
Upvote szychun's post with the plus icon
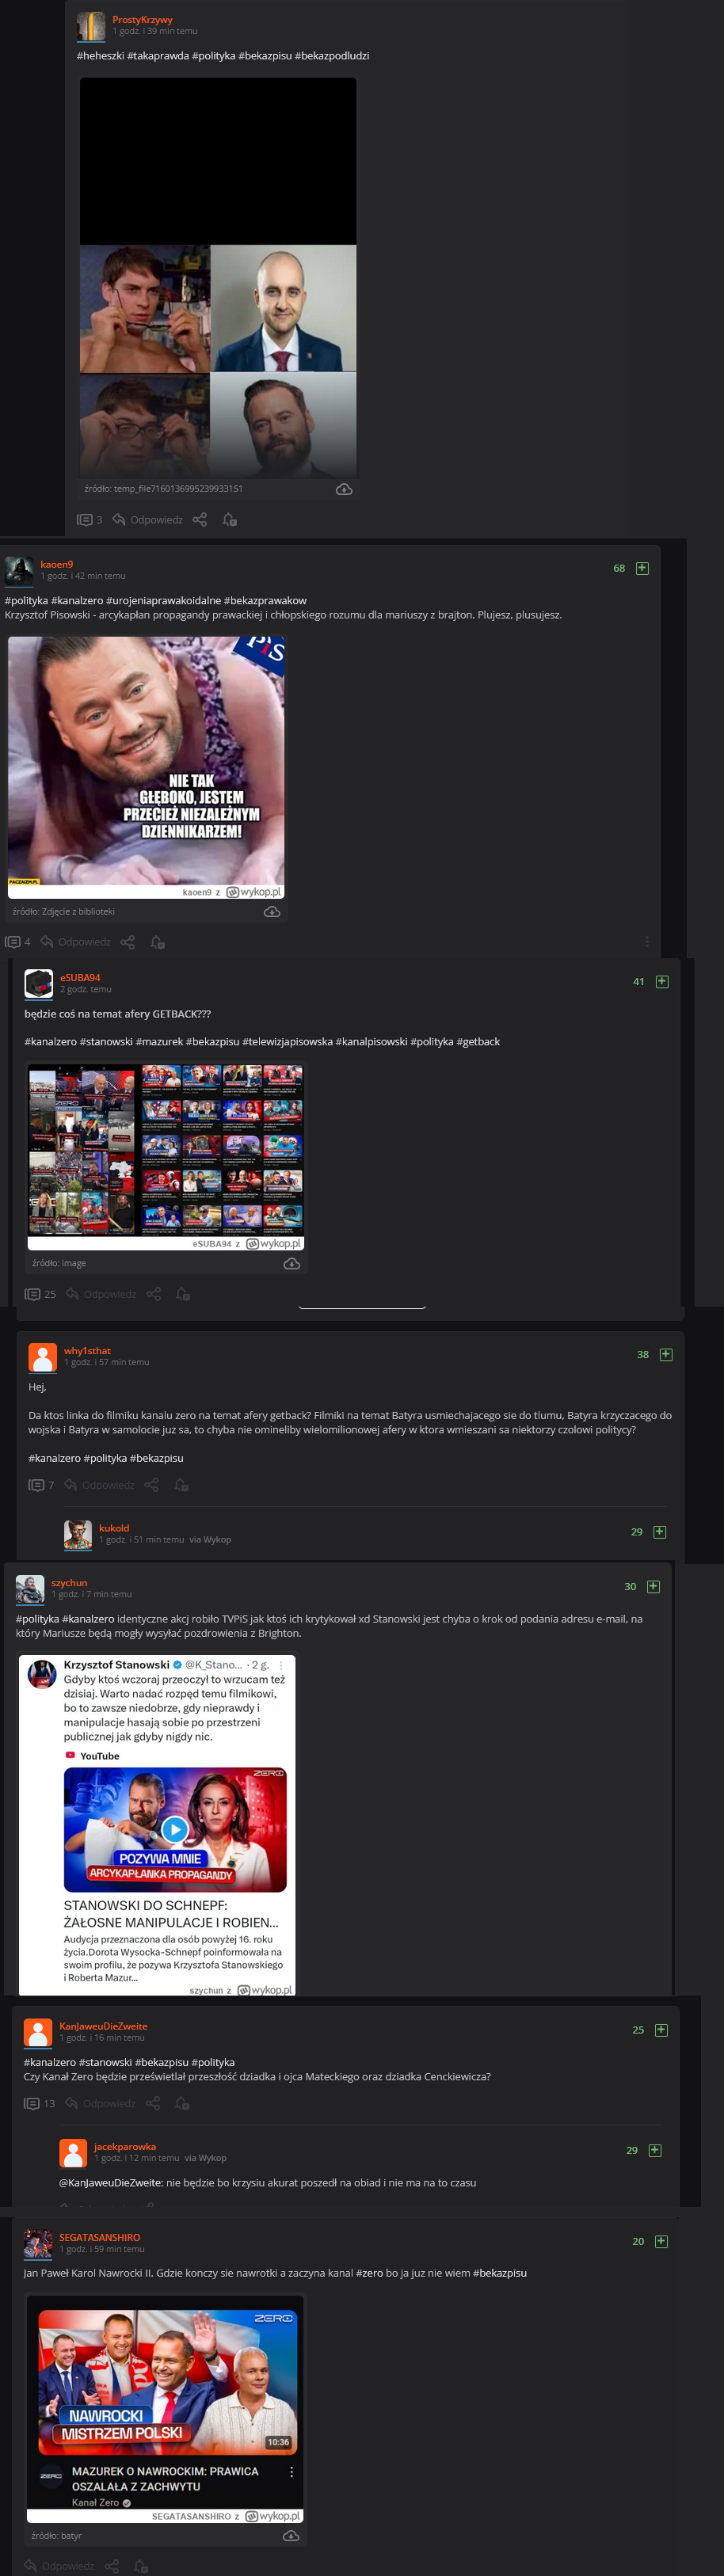pos(652,1586)
